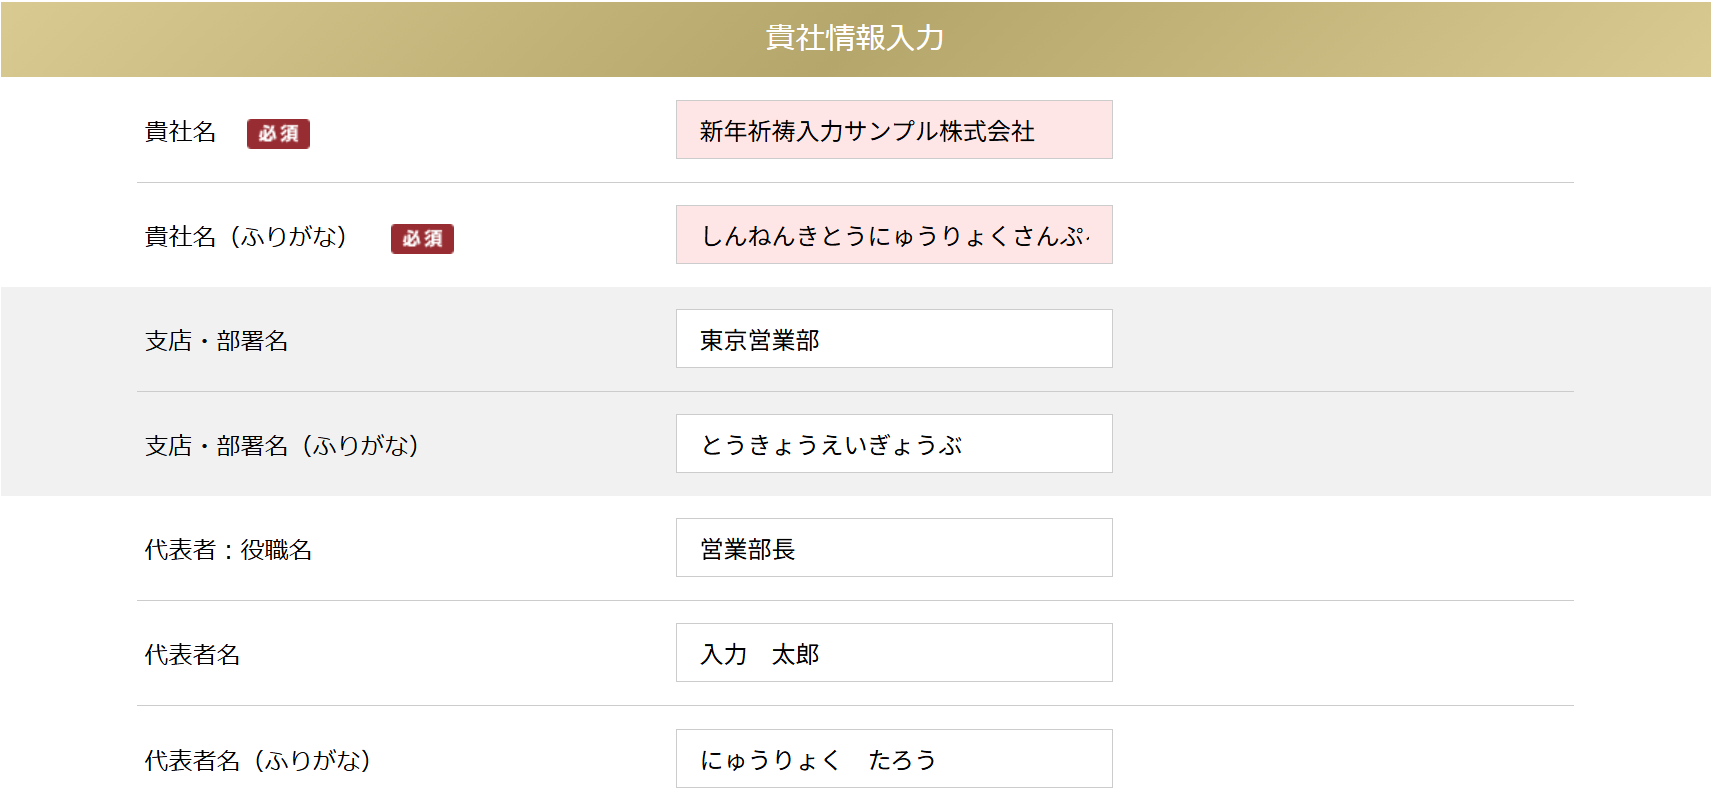Select the 貴社名（ふりがな） furigana input field

[x=894, y=235]
